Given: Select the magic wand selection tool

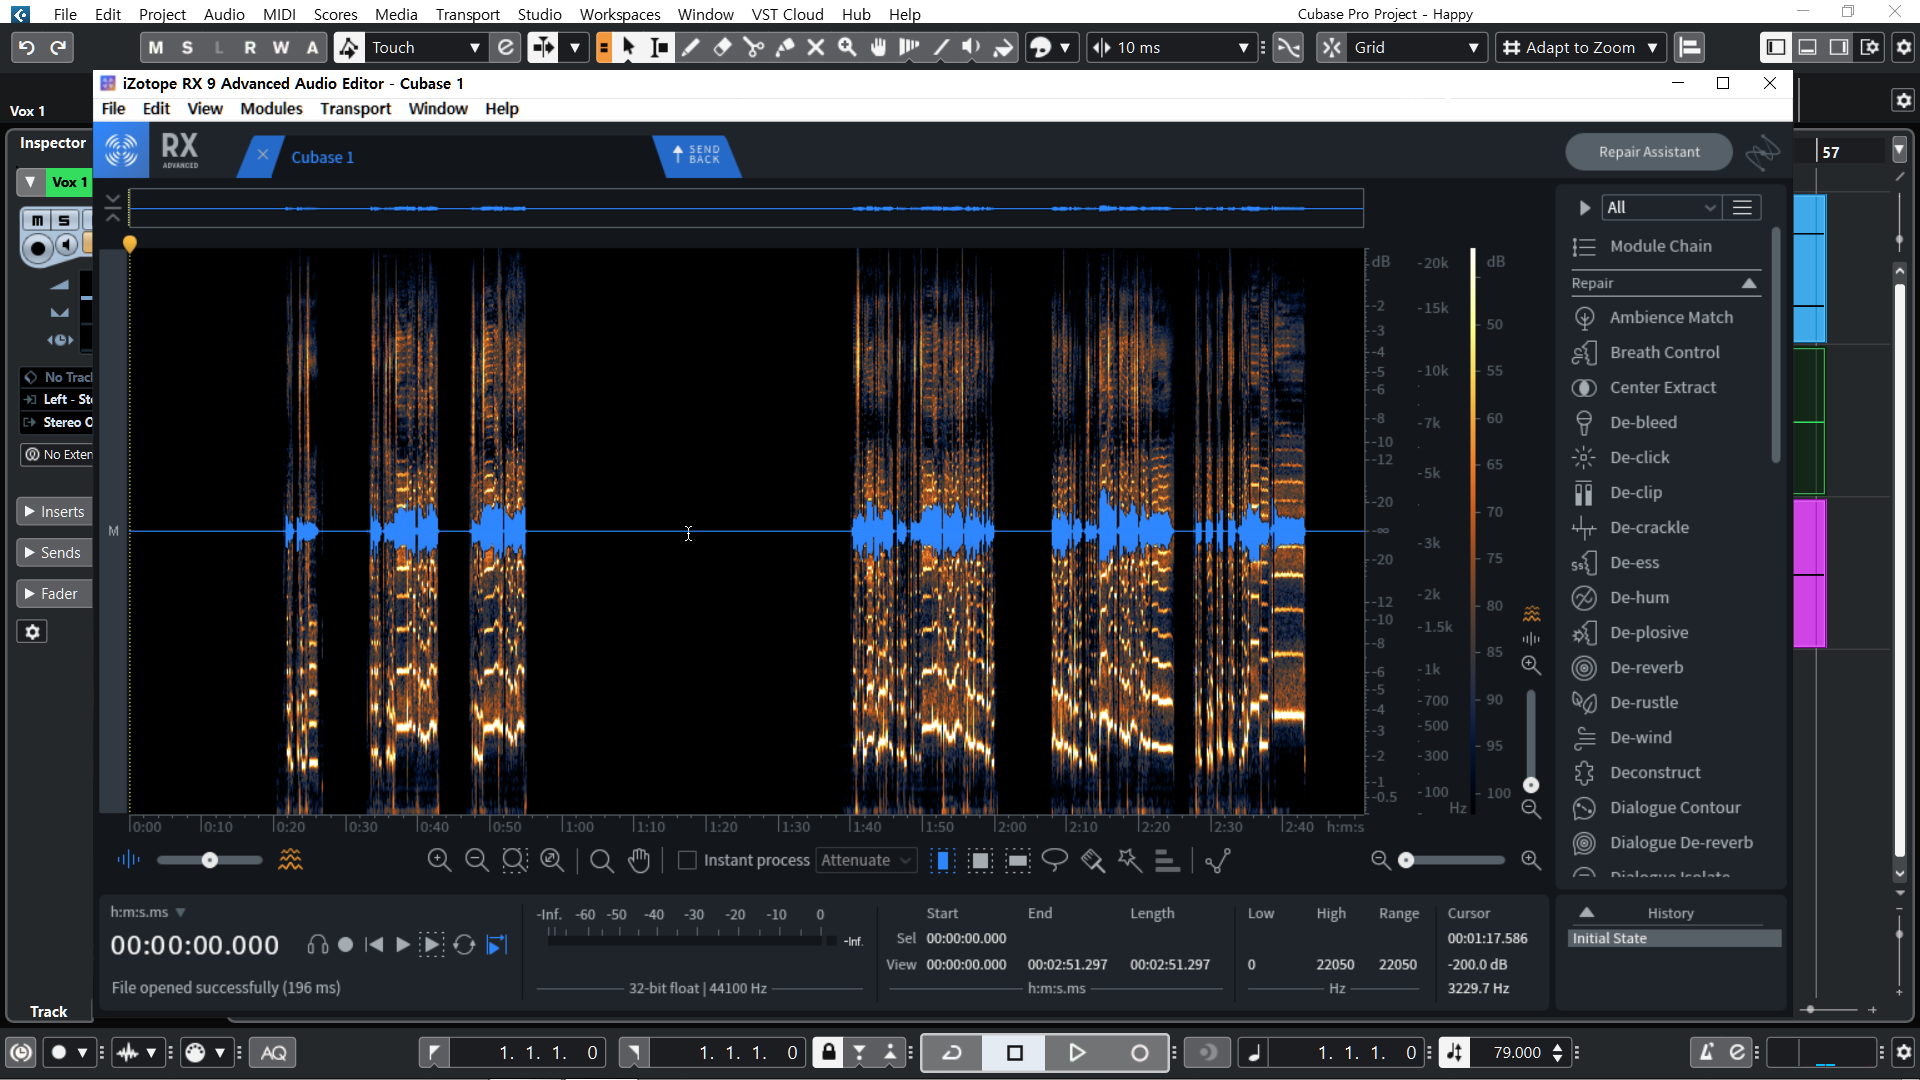Looking at the screenshot, I should [1130, 860].
